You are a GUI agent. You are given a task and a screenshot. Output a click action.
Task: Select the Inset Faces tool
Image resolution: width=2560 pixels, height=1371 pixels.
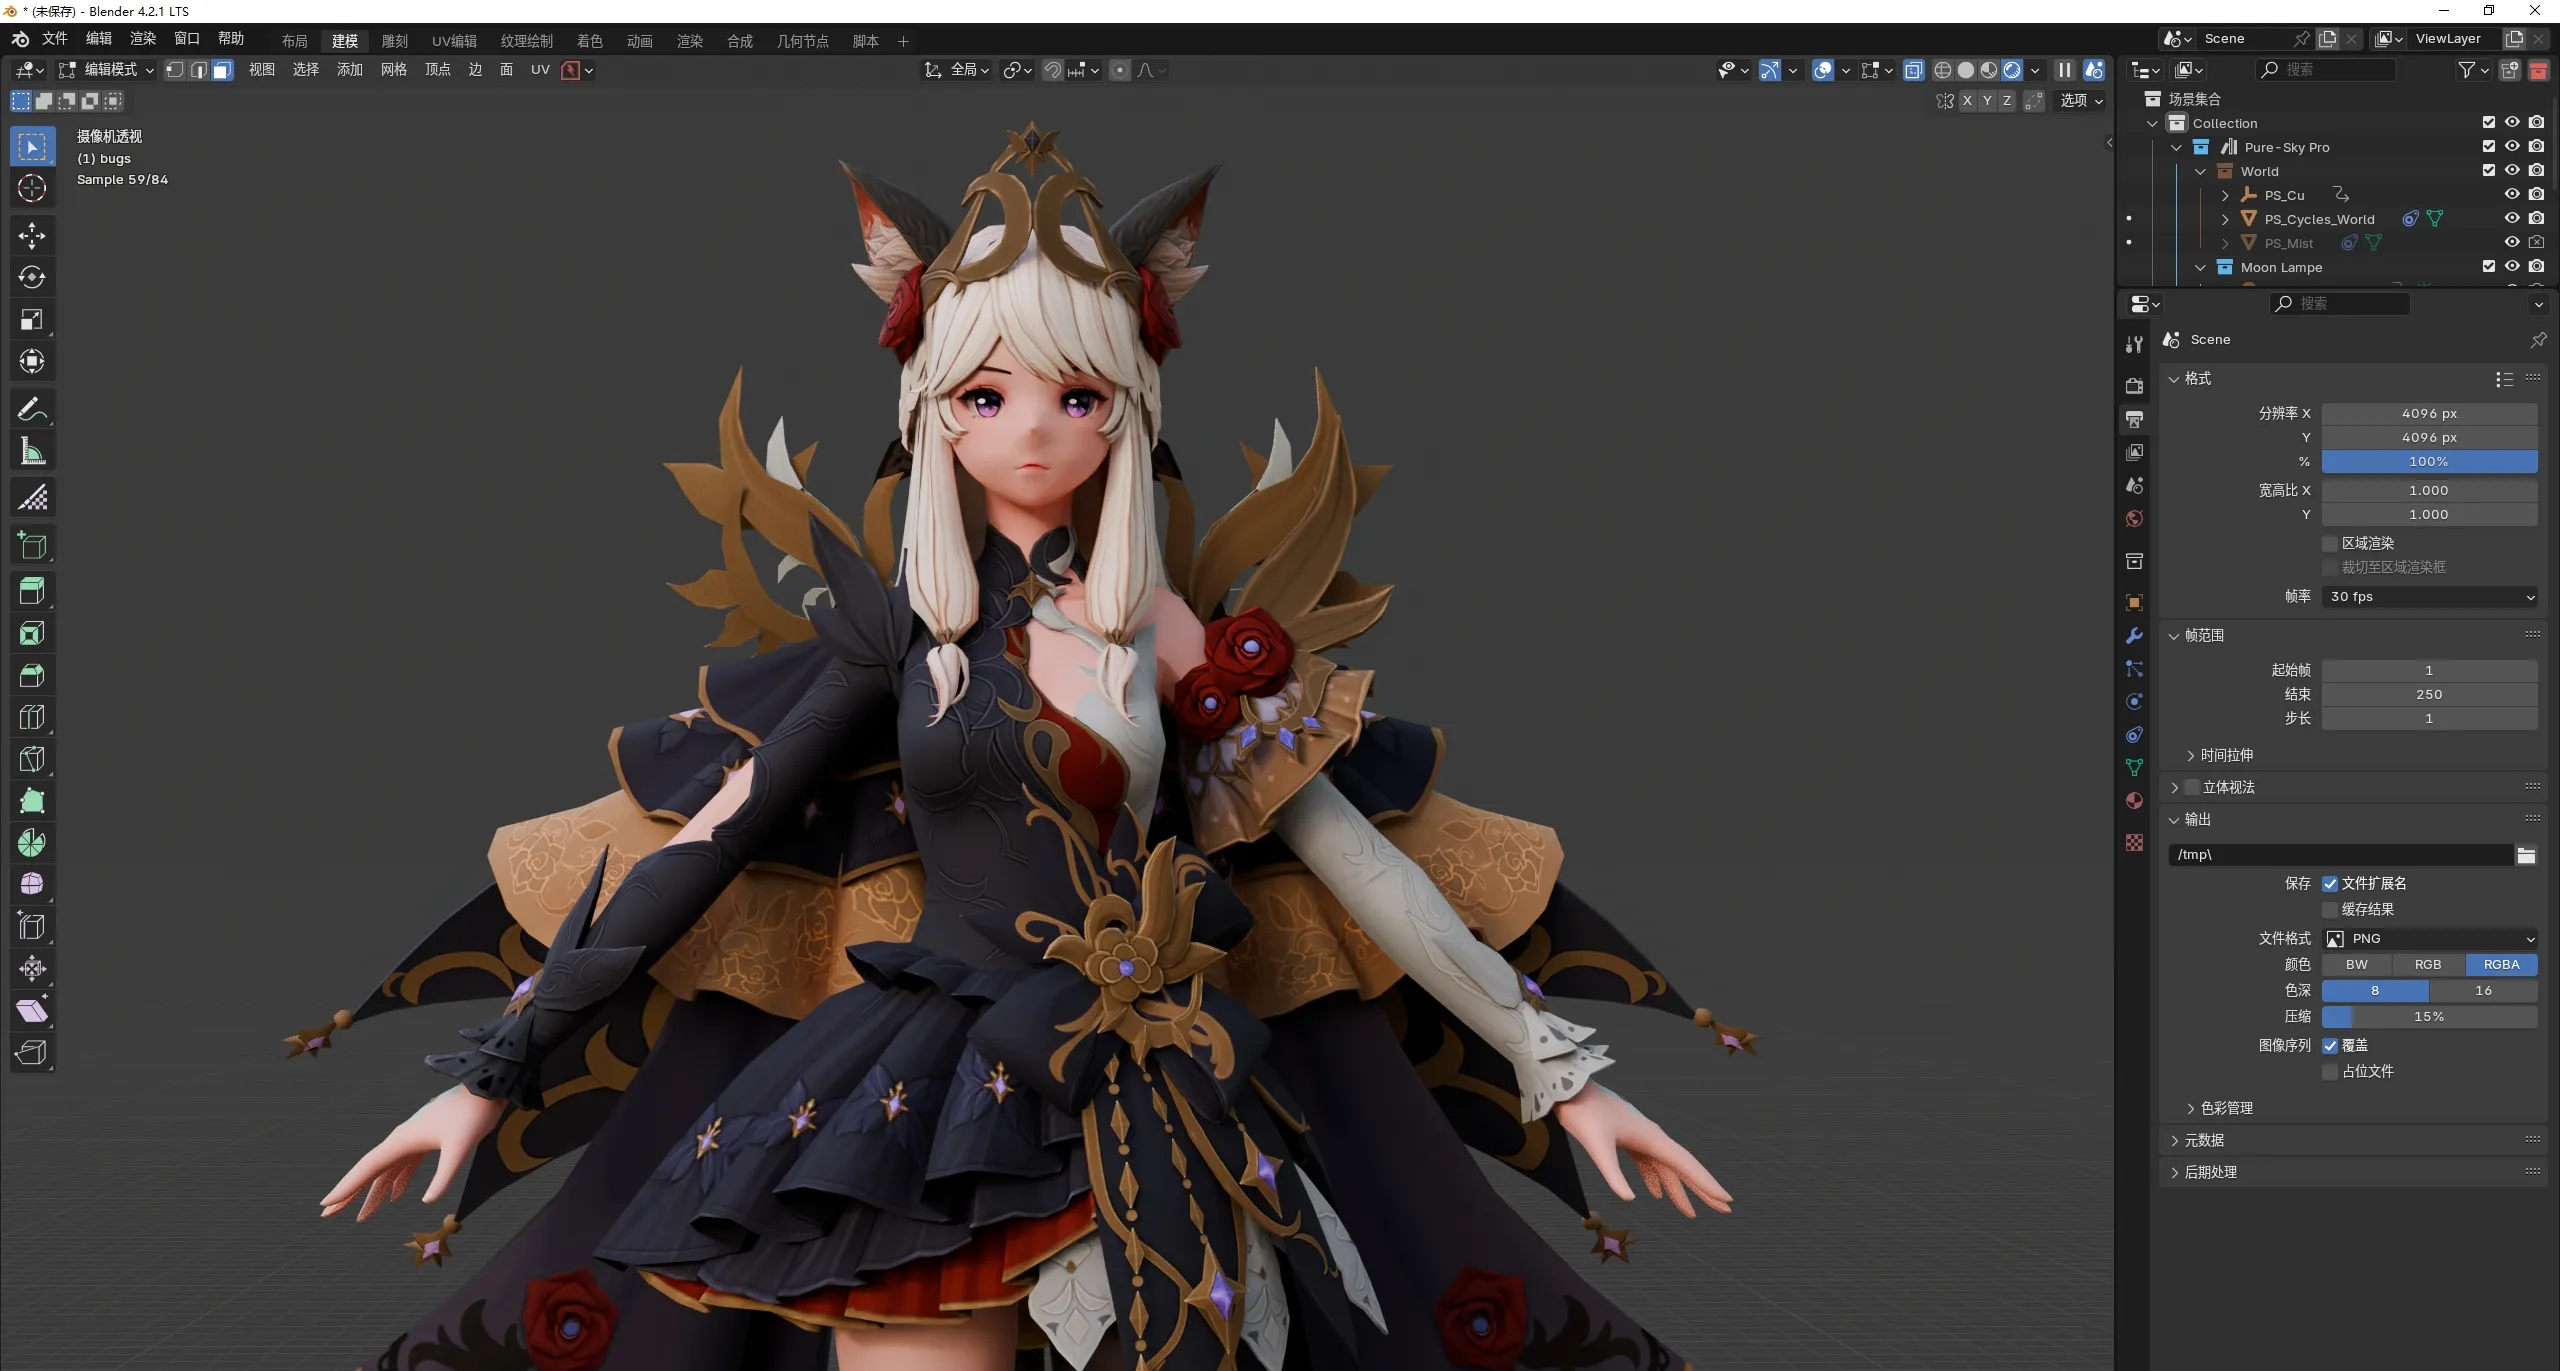(x=32, y=634)
